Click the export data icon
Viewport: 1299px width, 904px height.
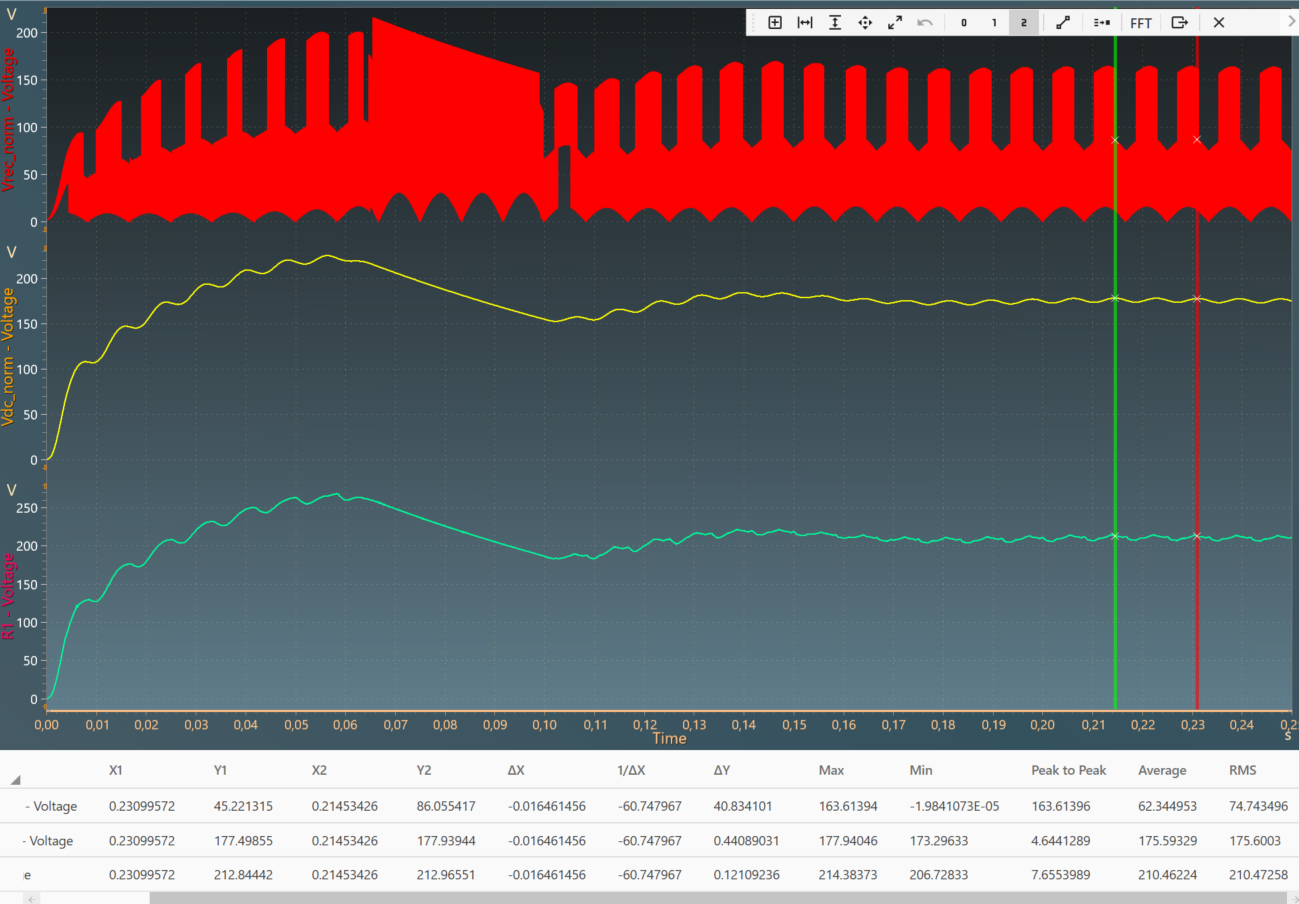(x=1180, y=23)
